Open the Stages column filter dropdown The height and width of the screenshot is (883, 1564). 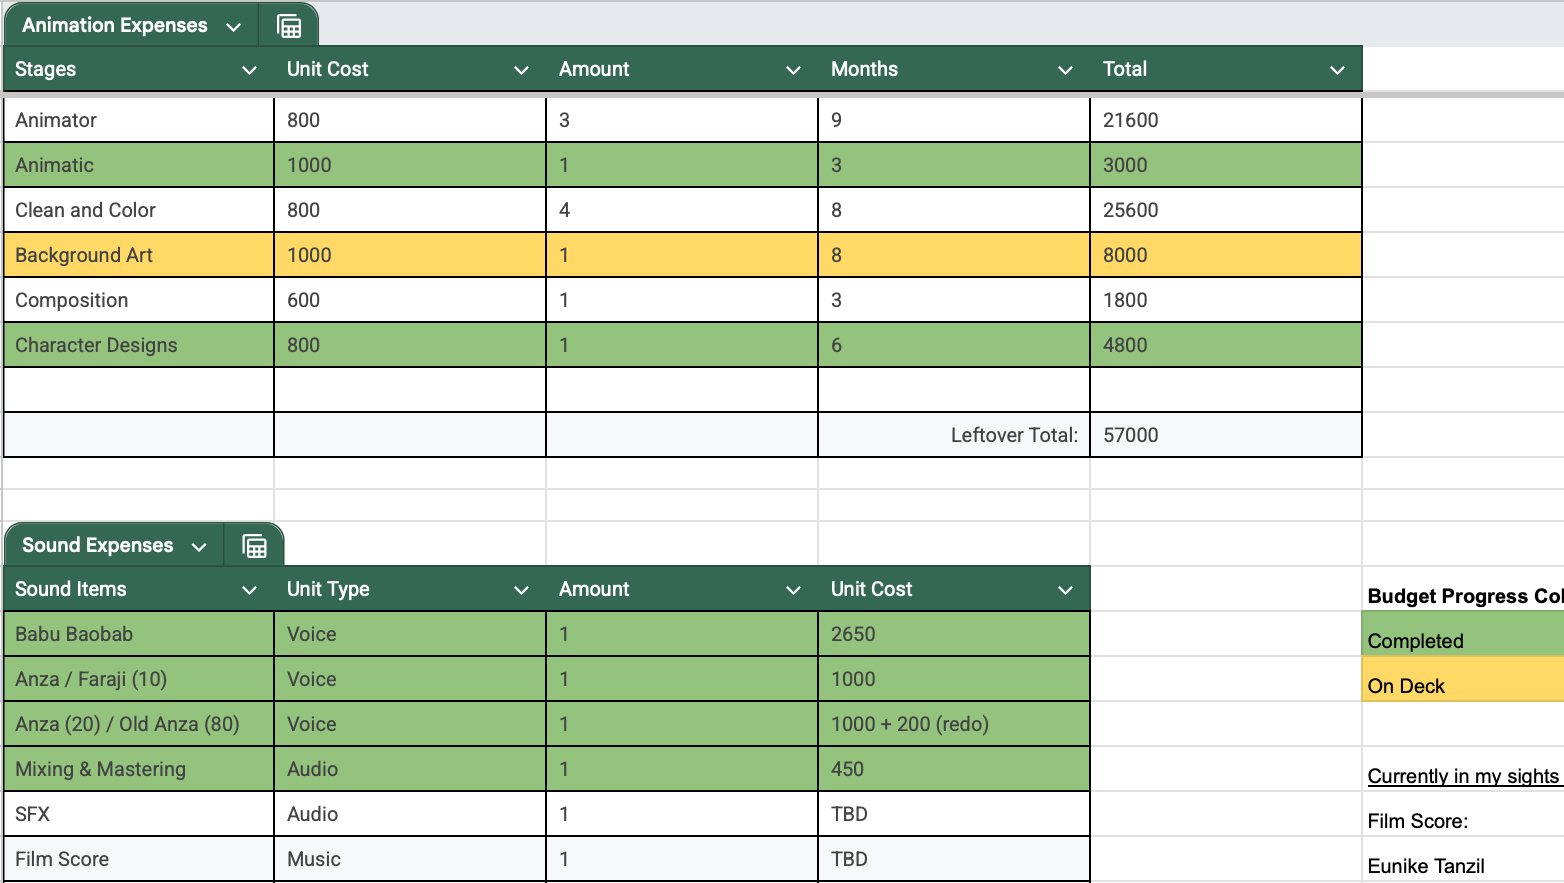[249, 70]
